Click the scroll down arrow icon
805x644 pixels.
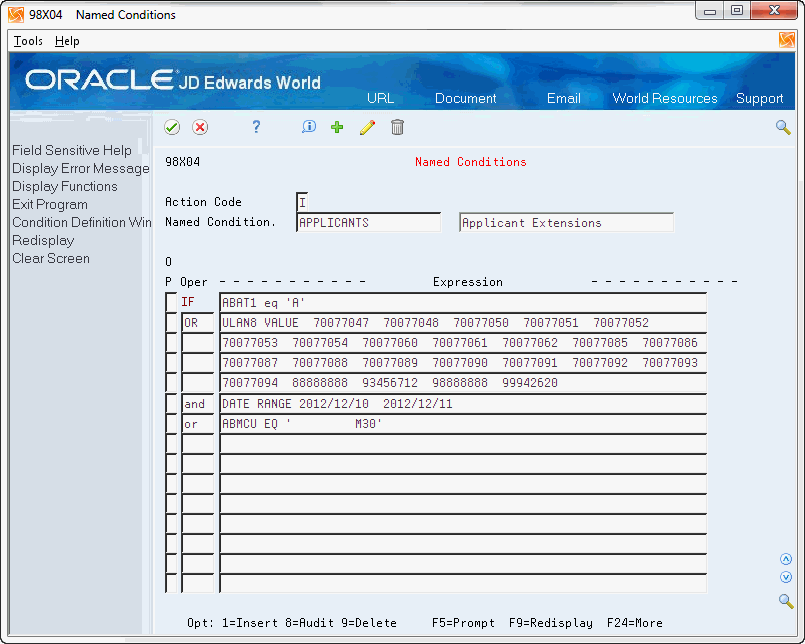pos(786,577)
